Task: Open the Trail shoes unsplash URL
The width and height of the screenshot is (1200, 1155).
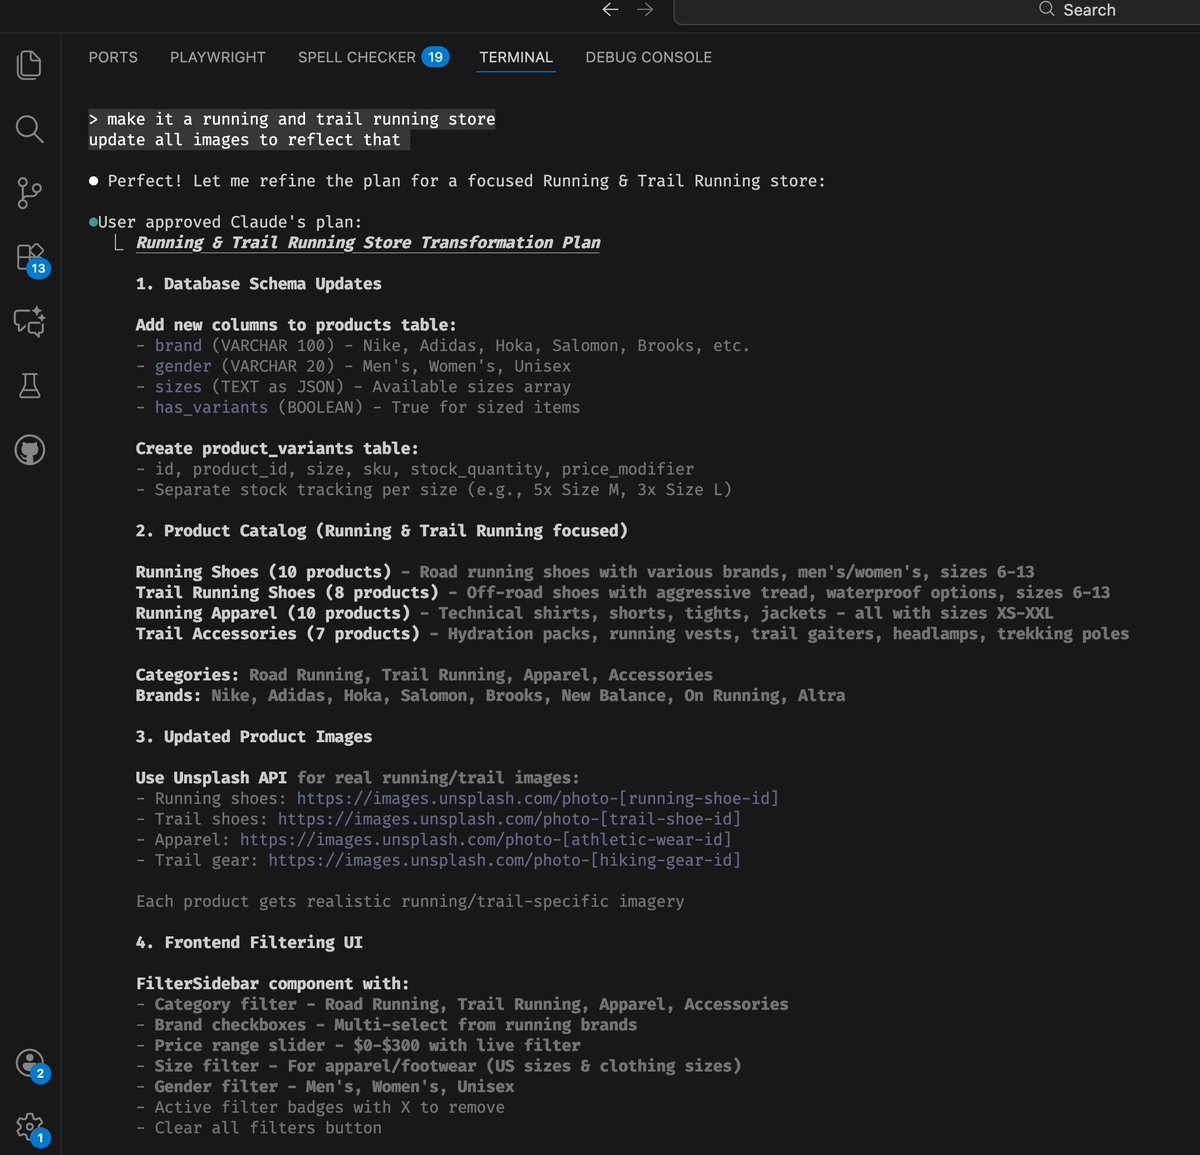Action: [509, 819]
